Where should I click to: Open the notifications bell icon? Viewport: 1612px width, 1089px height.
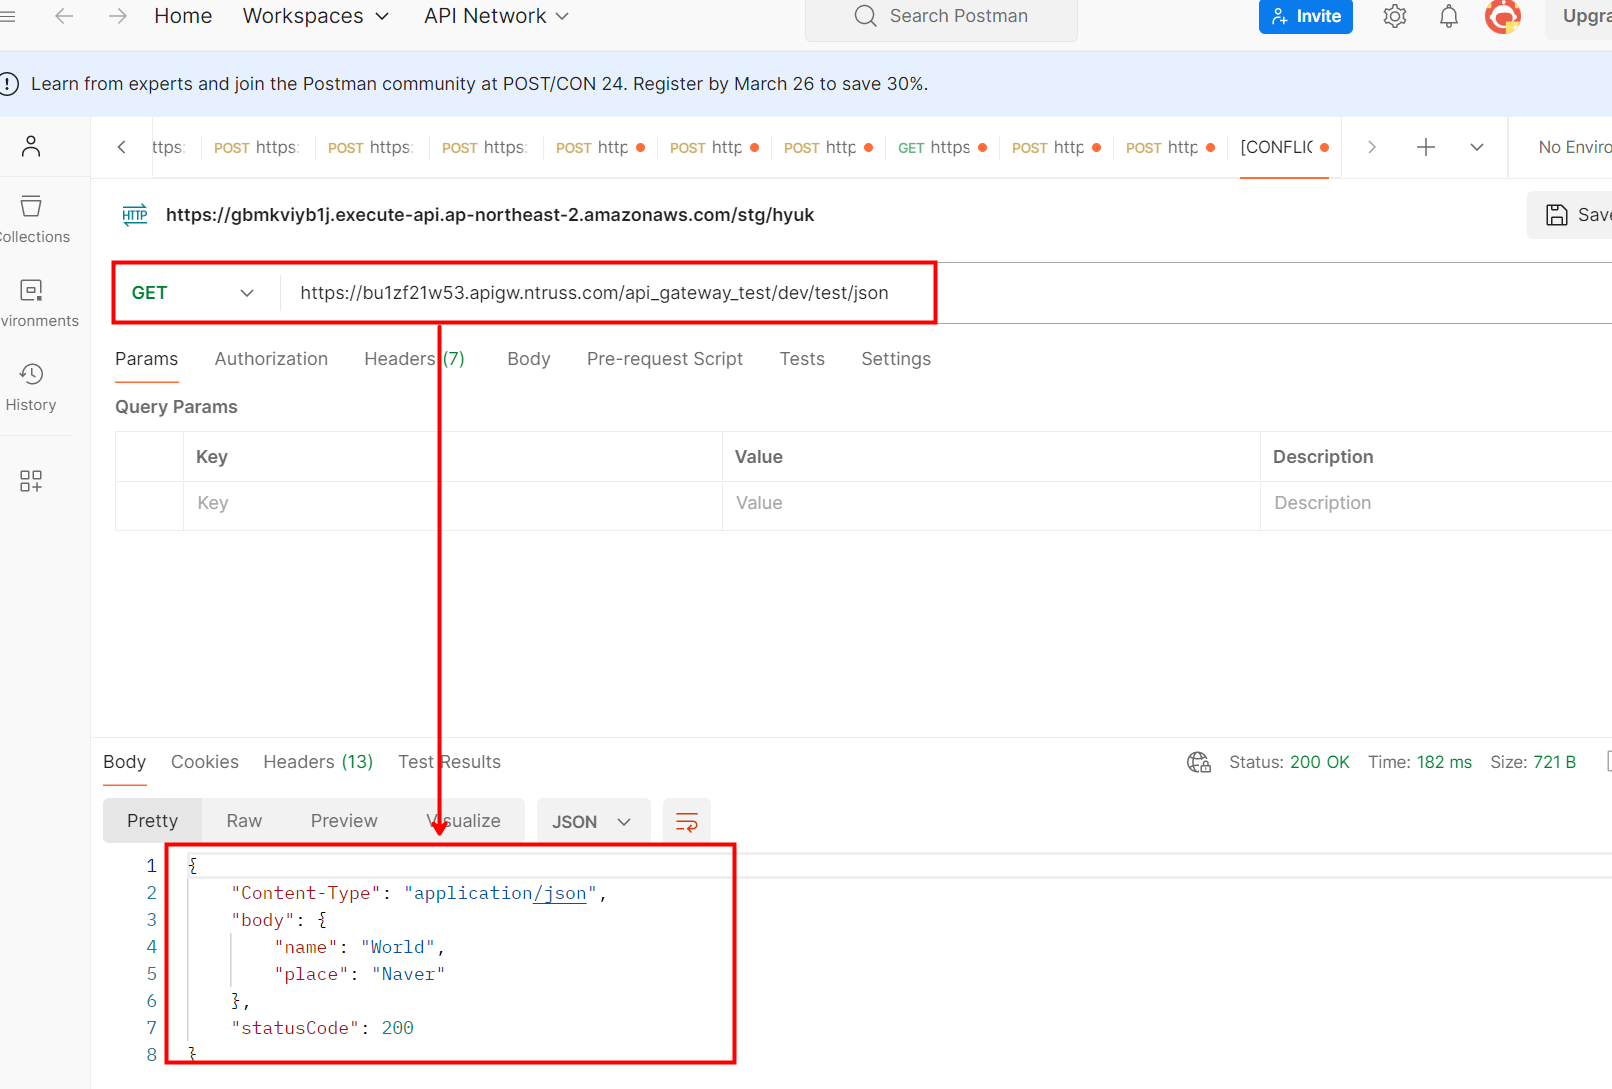click(1449, 16)
